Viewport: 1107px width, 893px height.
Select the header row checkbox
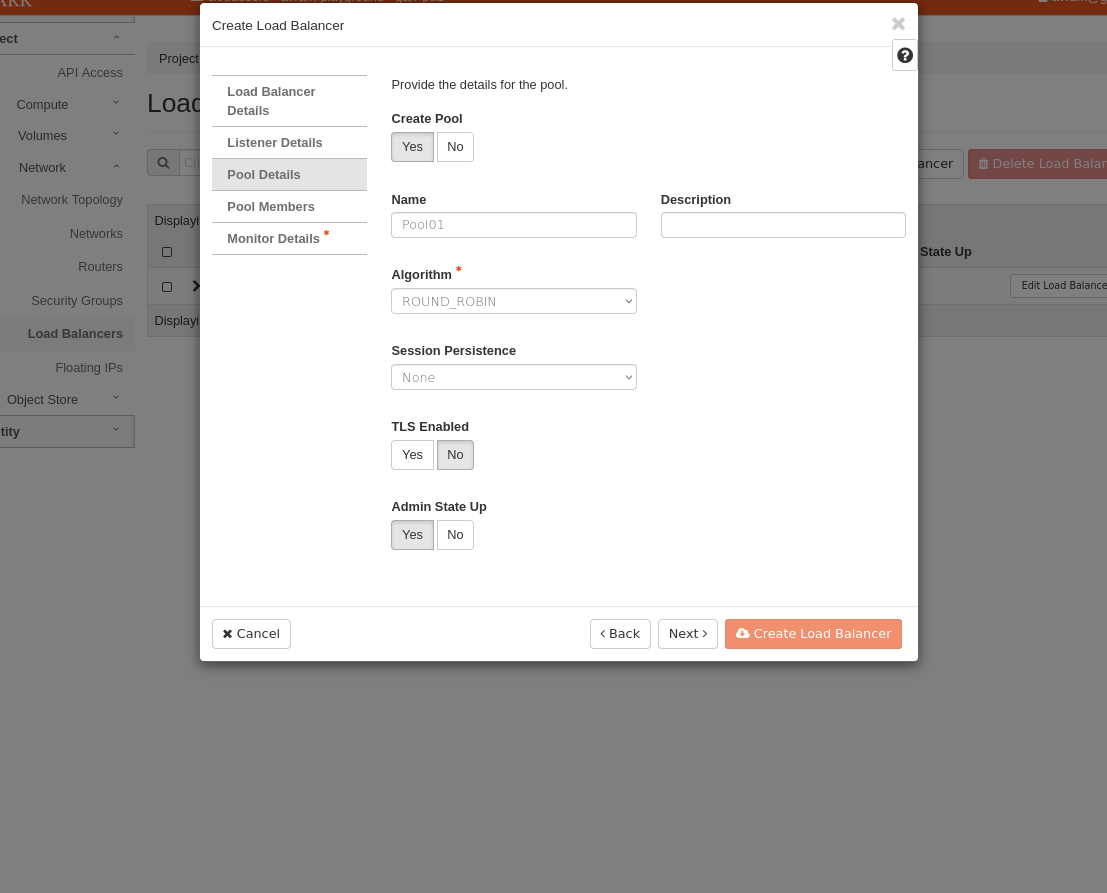tap(167, 252)
